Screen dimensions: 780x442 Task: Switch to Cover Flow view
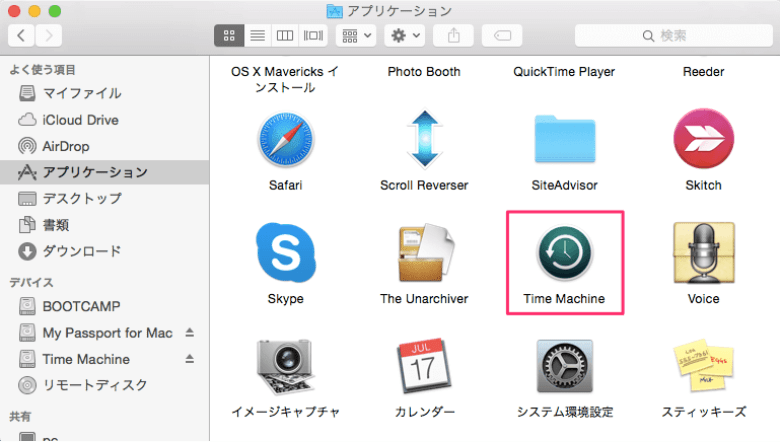tap(313, 35)
